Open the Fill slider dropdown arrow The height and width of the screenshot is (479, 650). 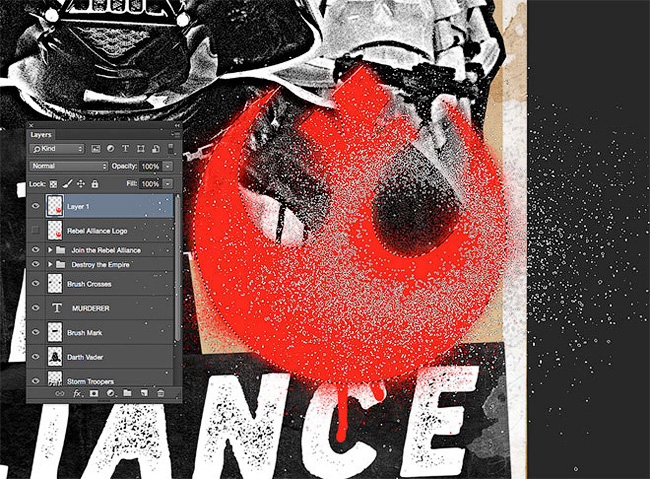(x=167, y=184)
